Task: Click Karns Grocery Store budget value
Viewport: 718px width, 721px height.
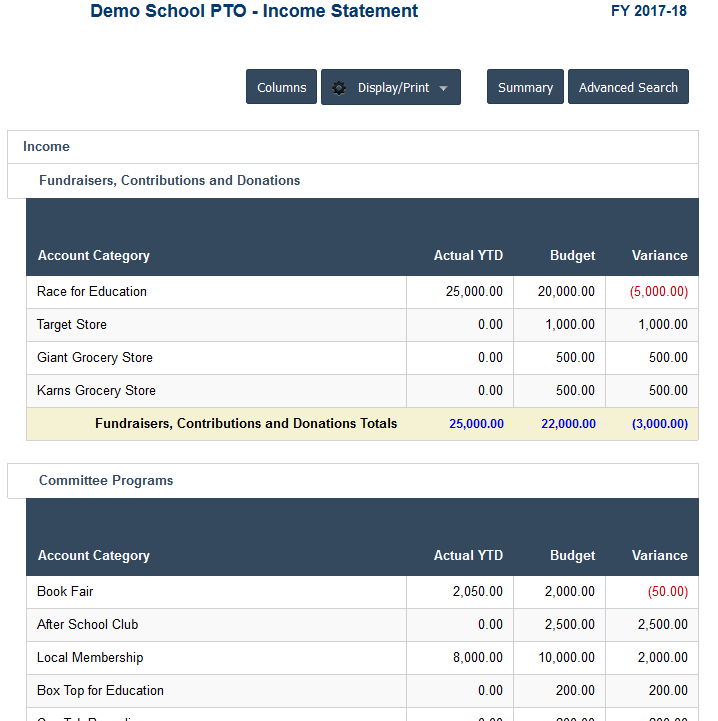Action: (x=575, y=390)
